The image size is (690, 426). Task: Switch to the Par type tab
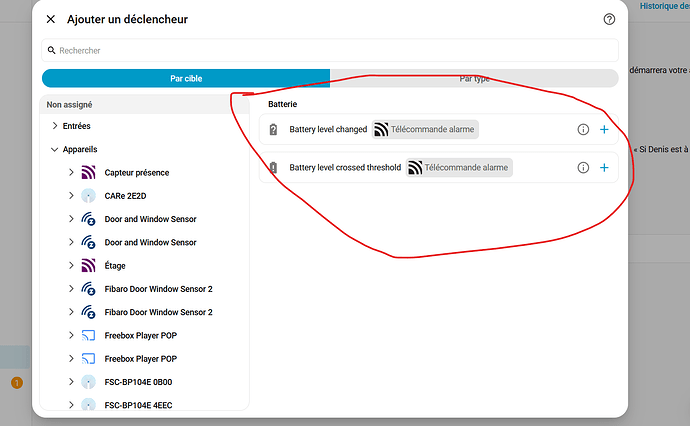point(474,78)
